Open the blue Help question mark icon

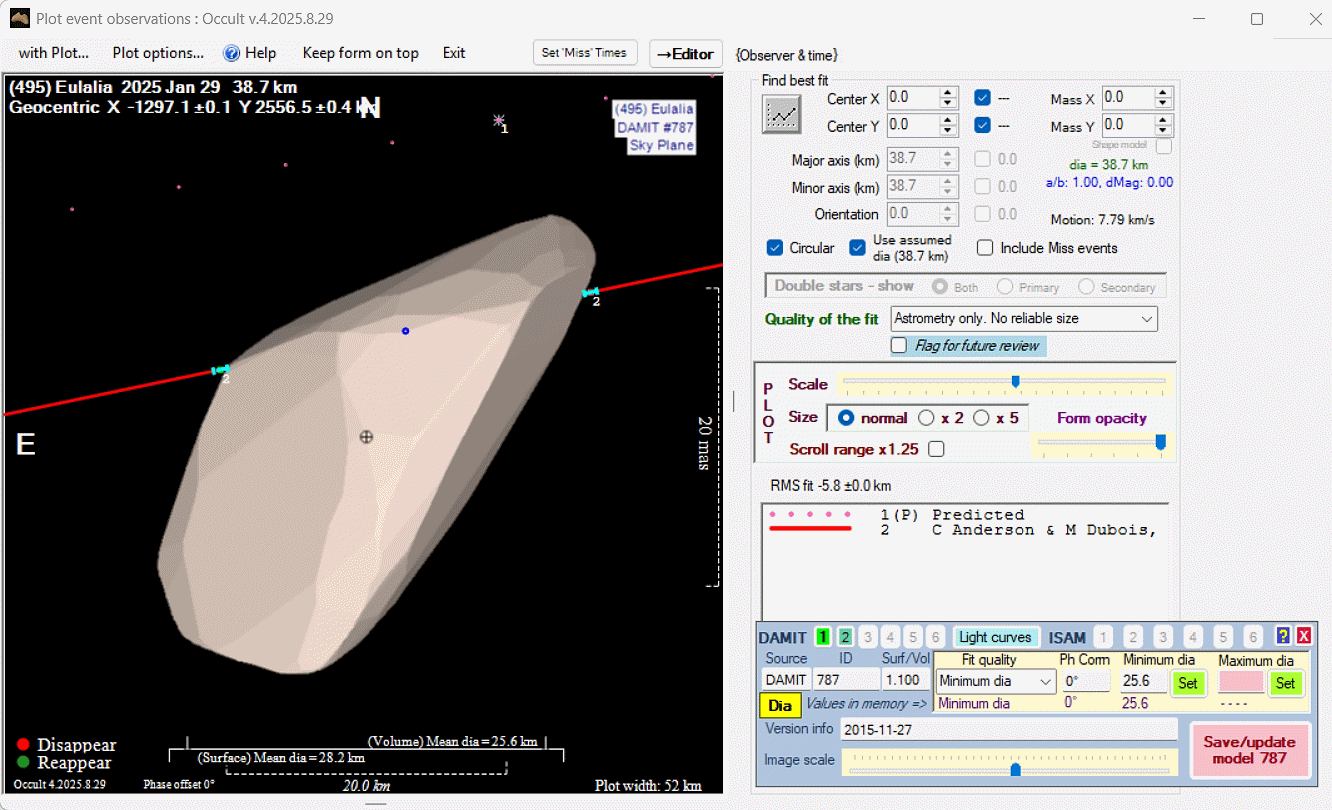[x=232, y=53]
